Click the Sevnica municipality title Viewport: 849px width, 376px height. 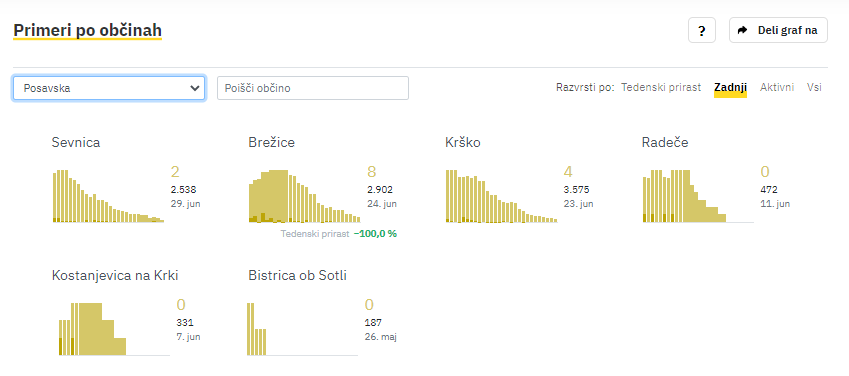point(76,142)
